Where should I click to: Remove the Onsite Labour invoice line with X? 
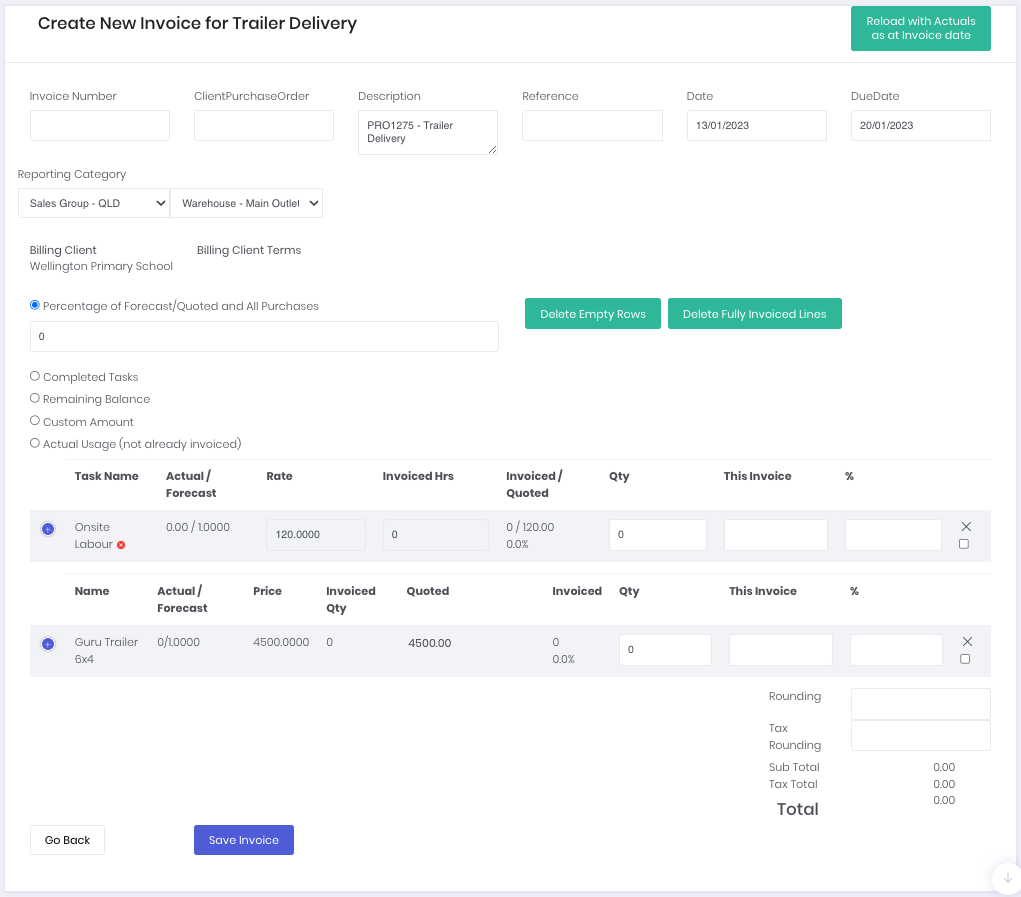tap(967, 527)
